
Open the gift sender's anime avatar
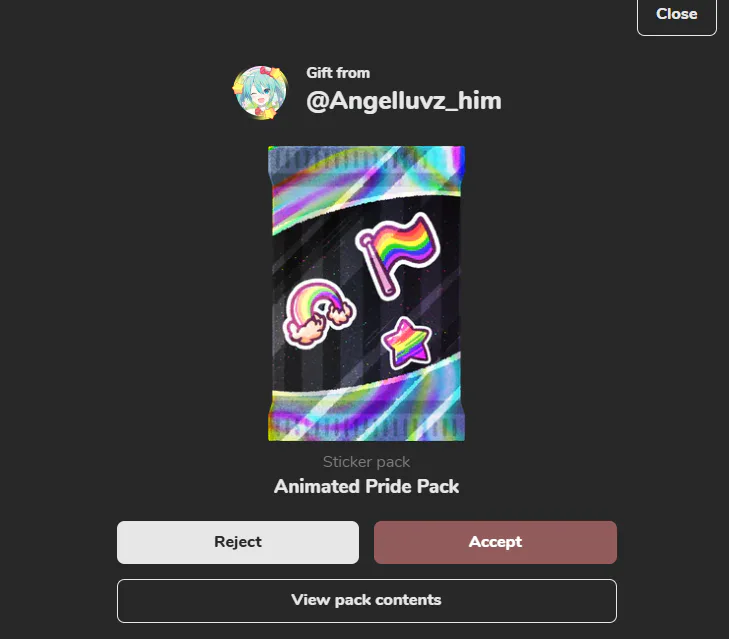(259, 93)
